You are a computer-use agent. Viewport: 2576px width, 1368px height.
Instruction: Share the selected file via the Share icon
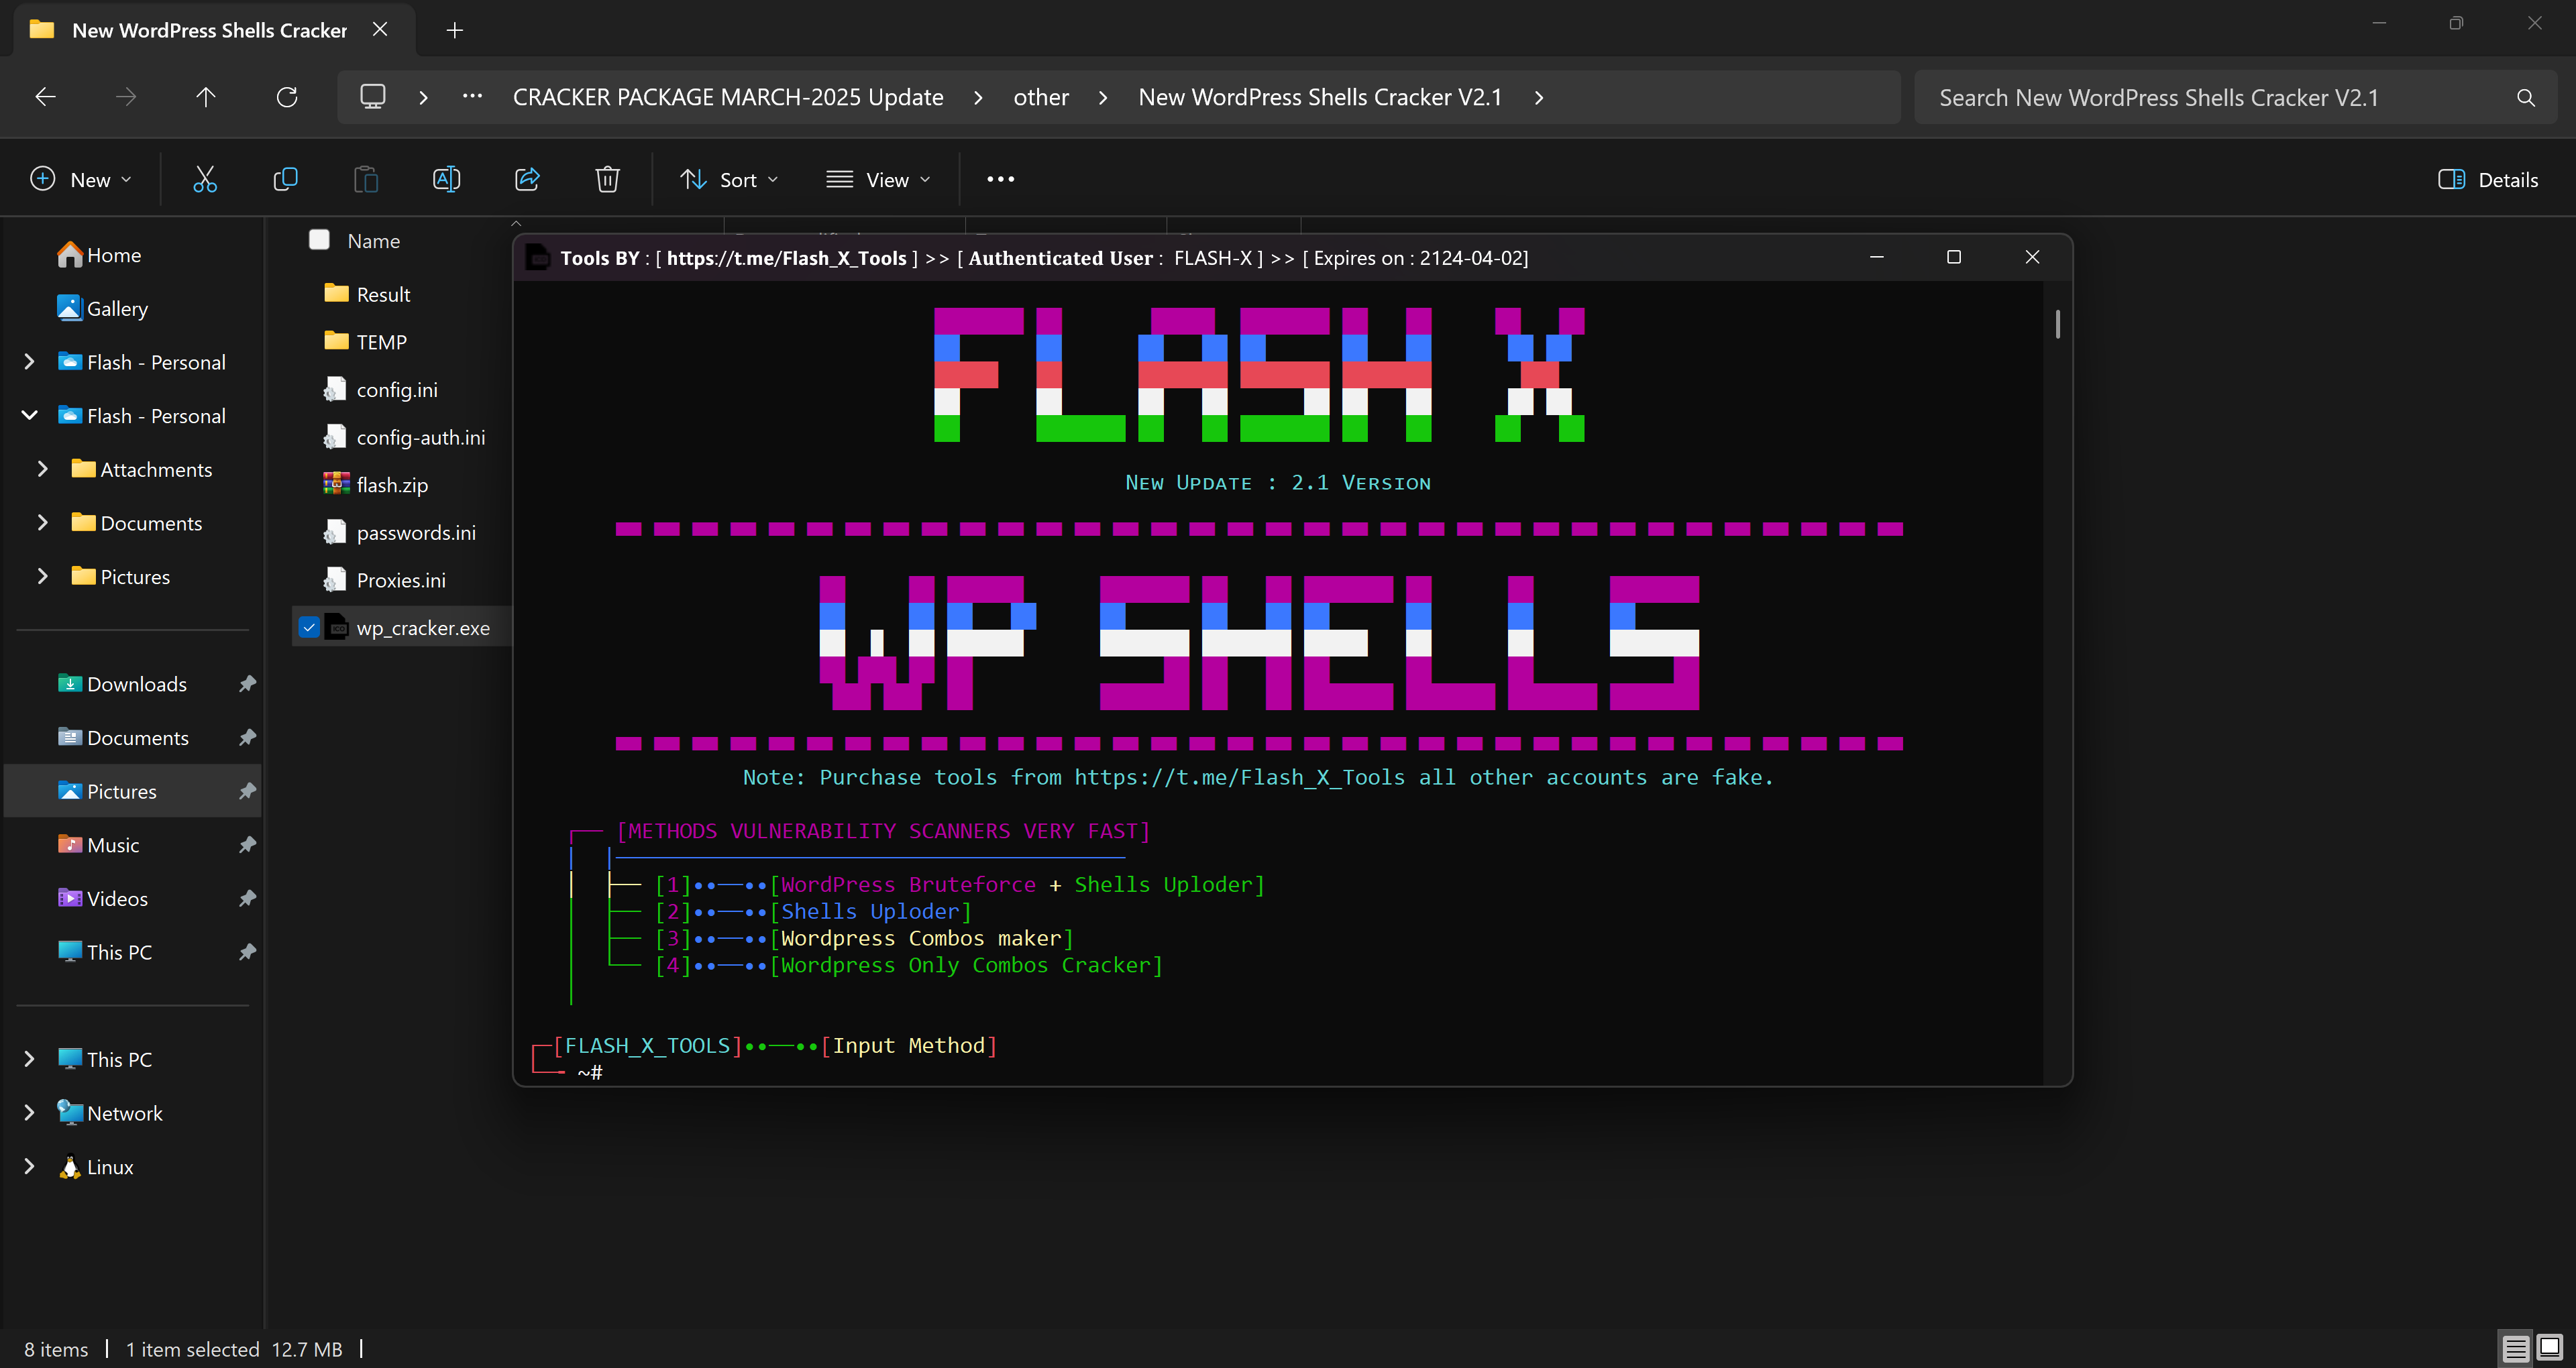point(526,179)
